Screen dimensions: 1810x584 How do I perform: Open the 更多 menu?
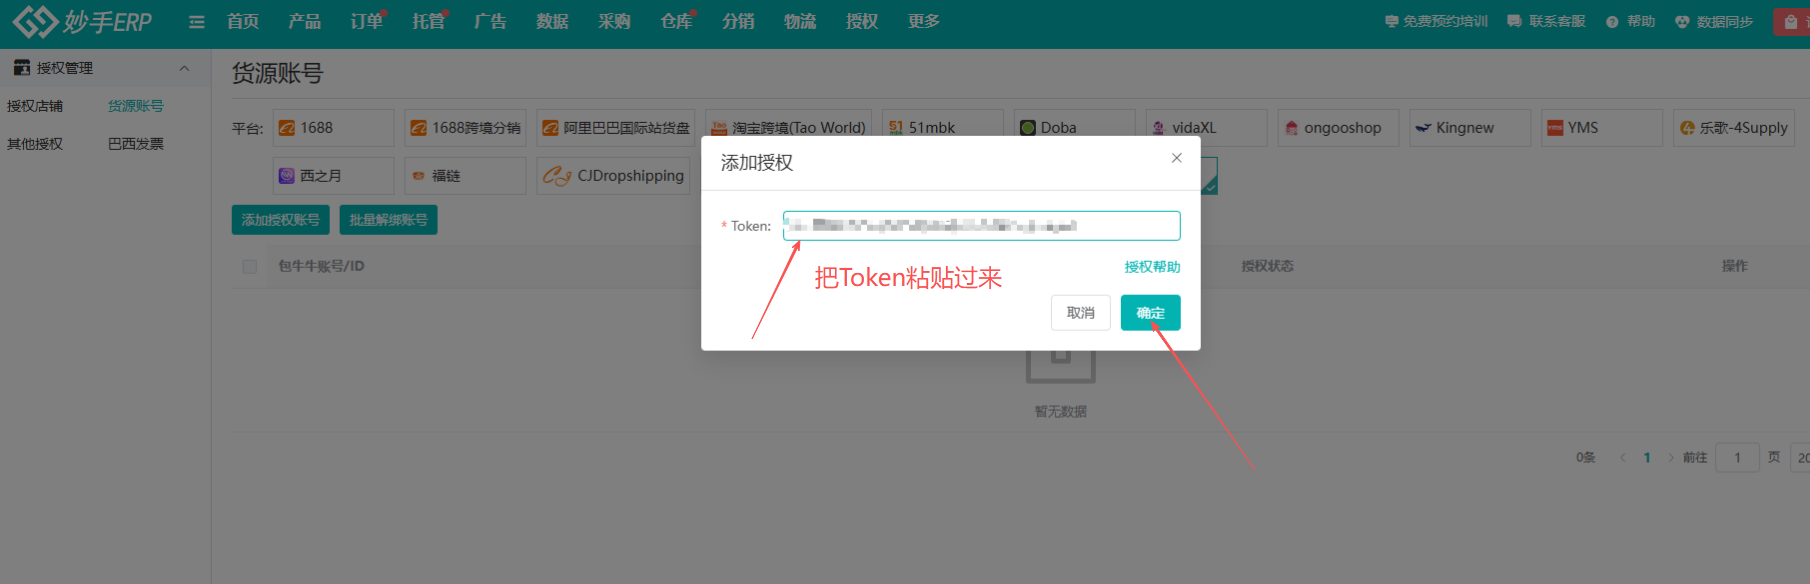(924, 21)
